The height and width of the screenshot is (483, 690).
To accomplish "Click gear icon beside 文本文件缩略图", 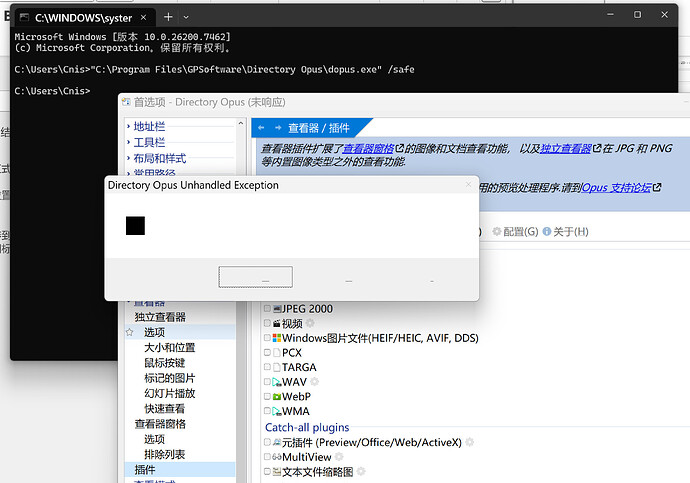I will point(361,472).
